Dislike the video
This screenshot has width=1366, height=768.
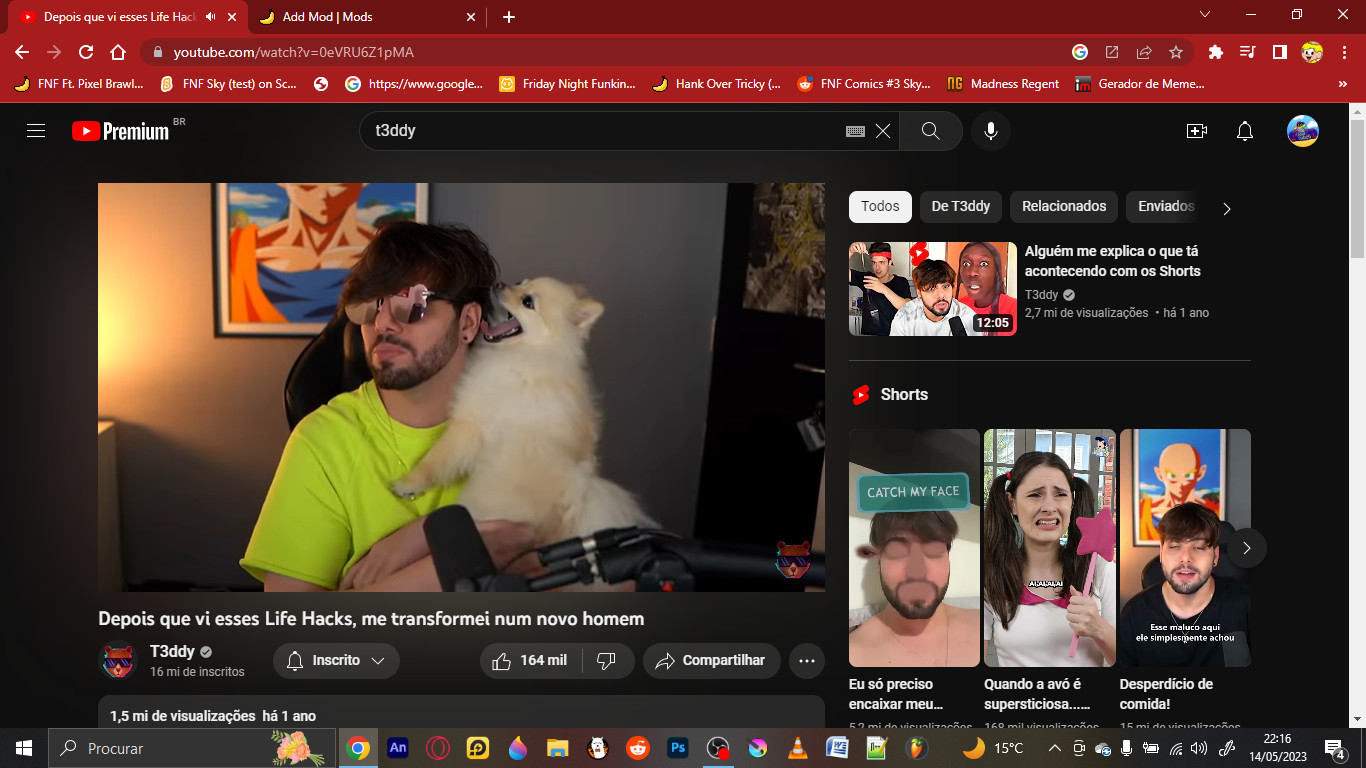(607, 661)
